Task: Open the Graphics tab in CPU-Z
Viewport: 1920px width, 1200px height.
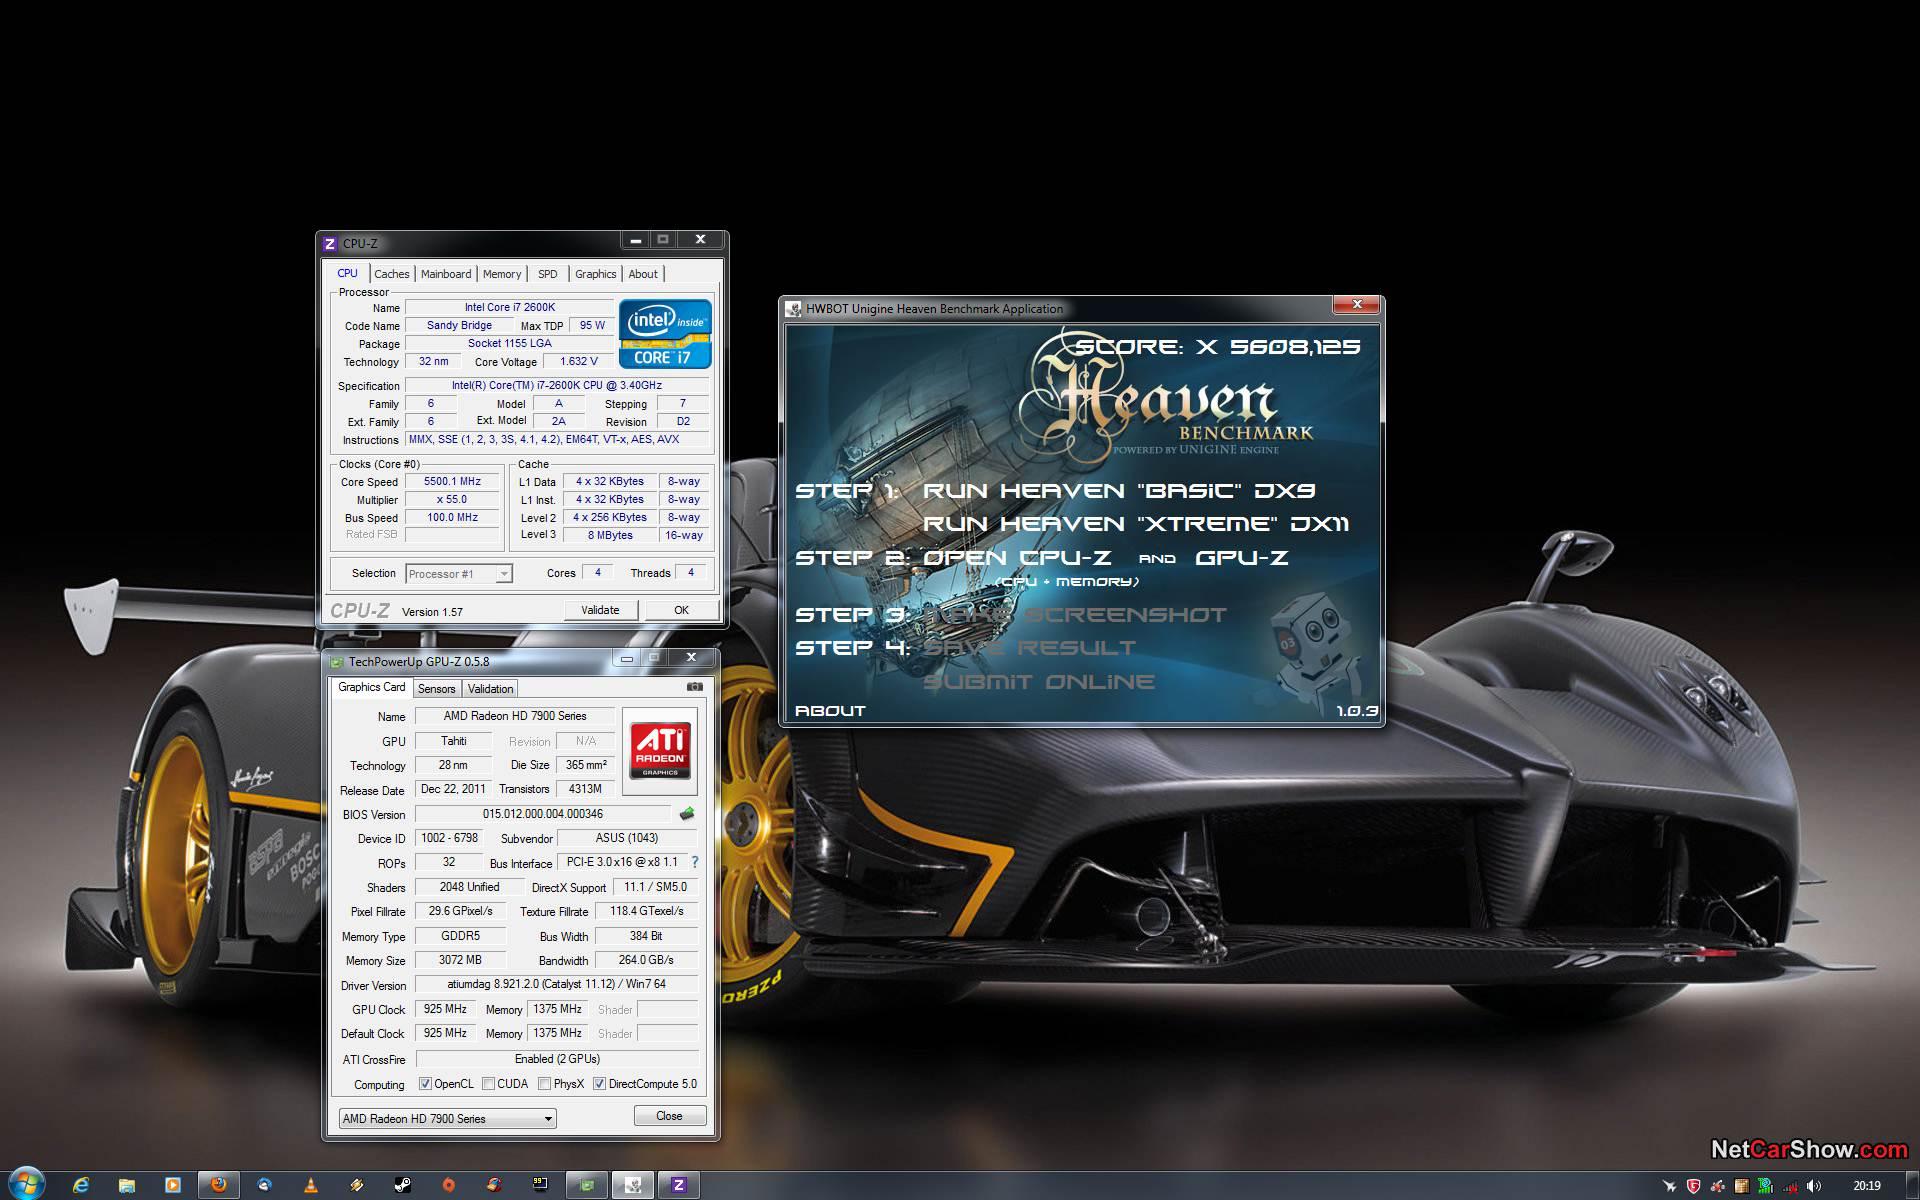Action: tap(595, 274)
